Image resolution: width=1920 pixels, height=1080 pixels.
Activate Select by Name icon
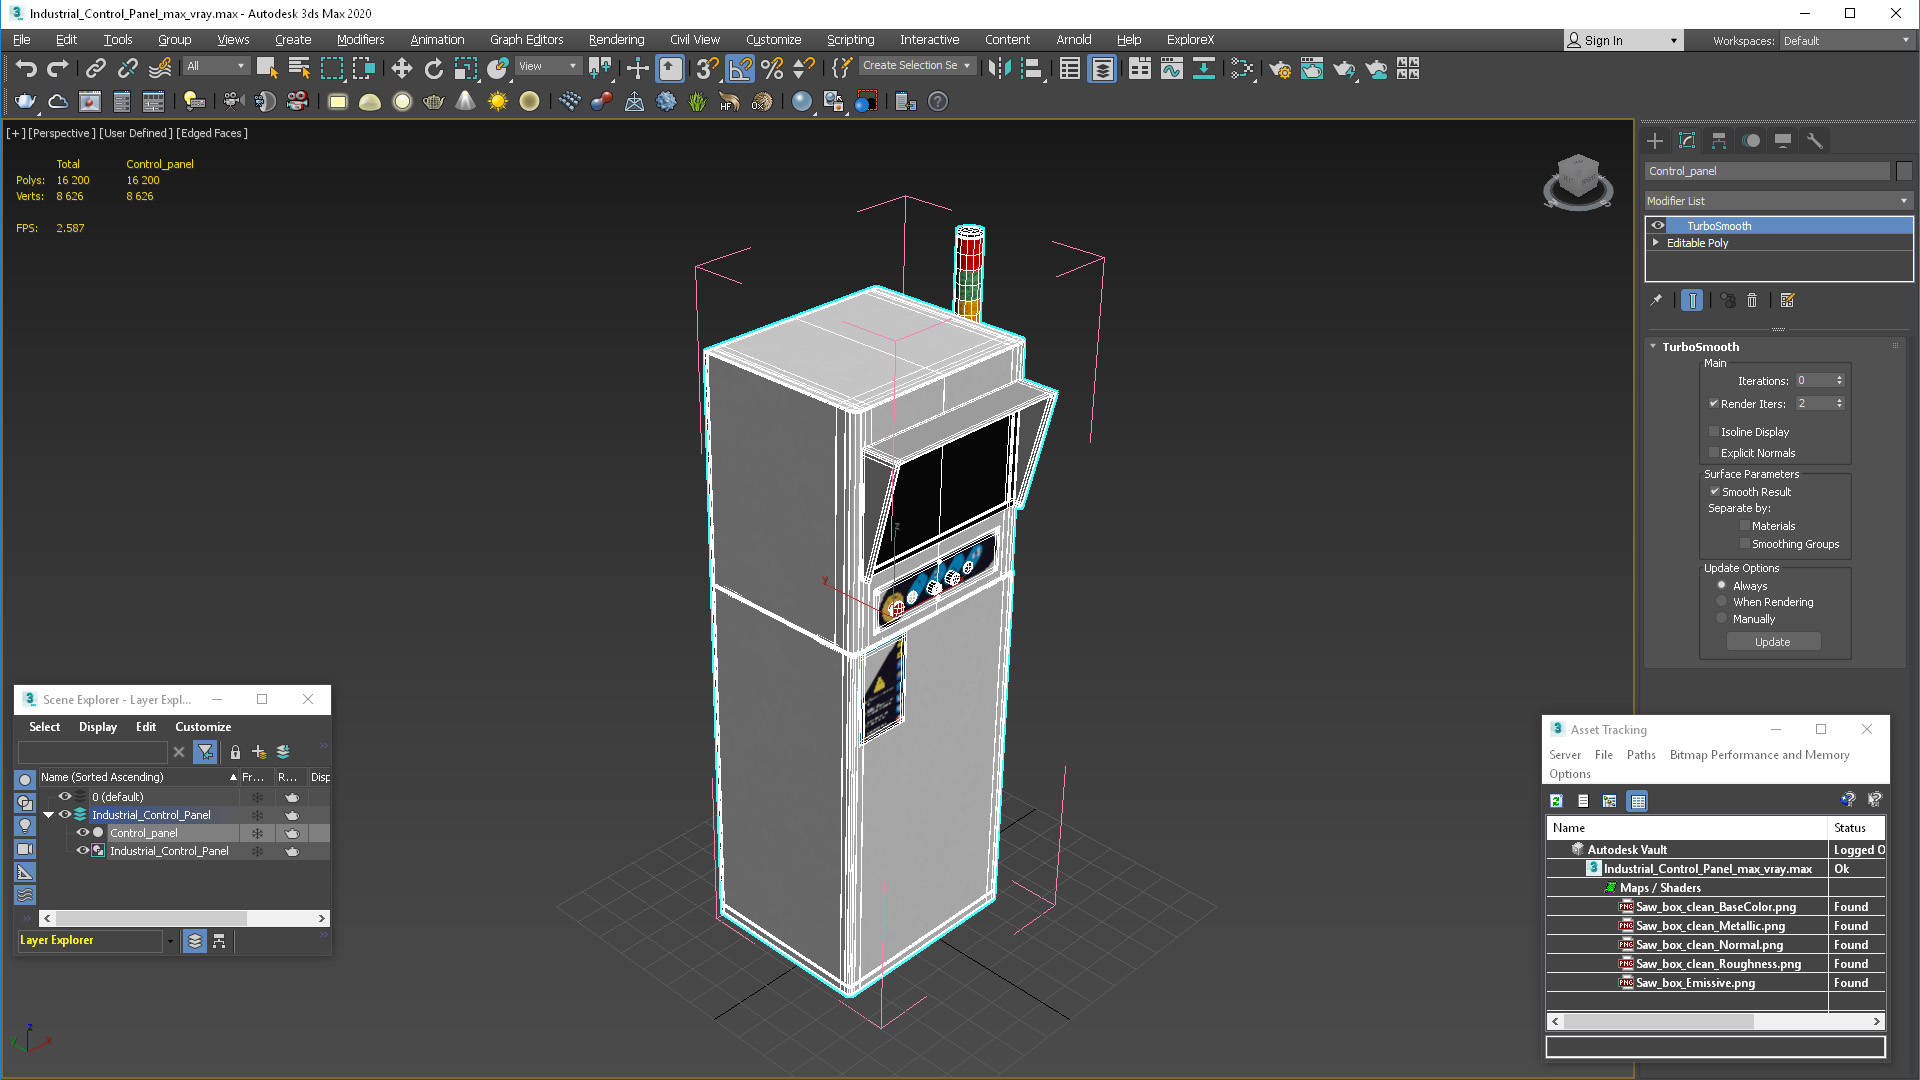[298, 68]
